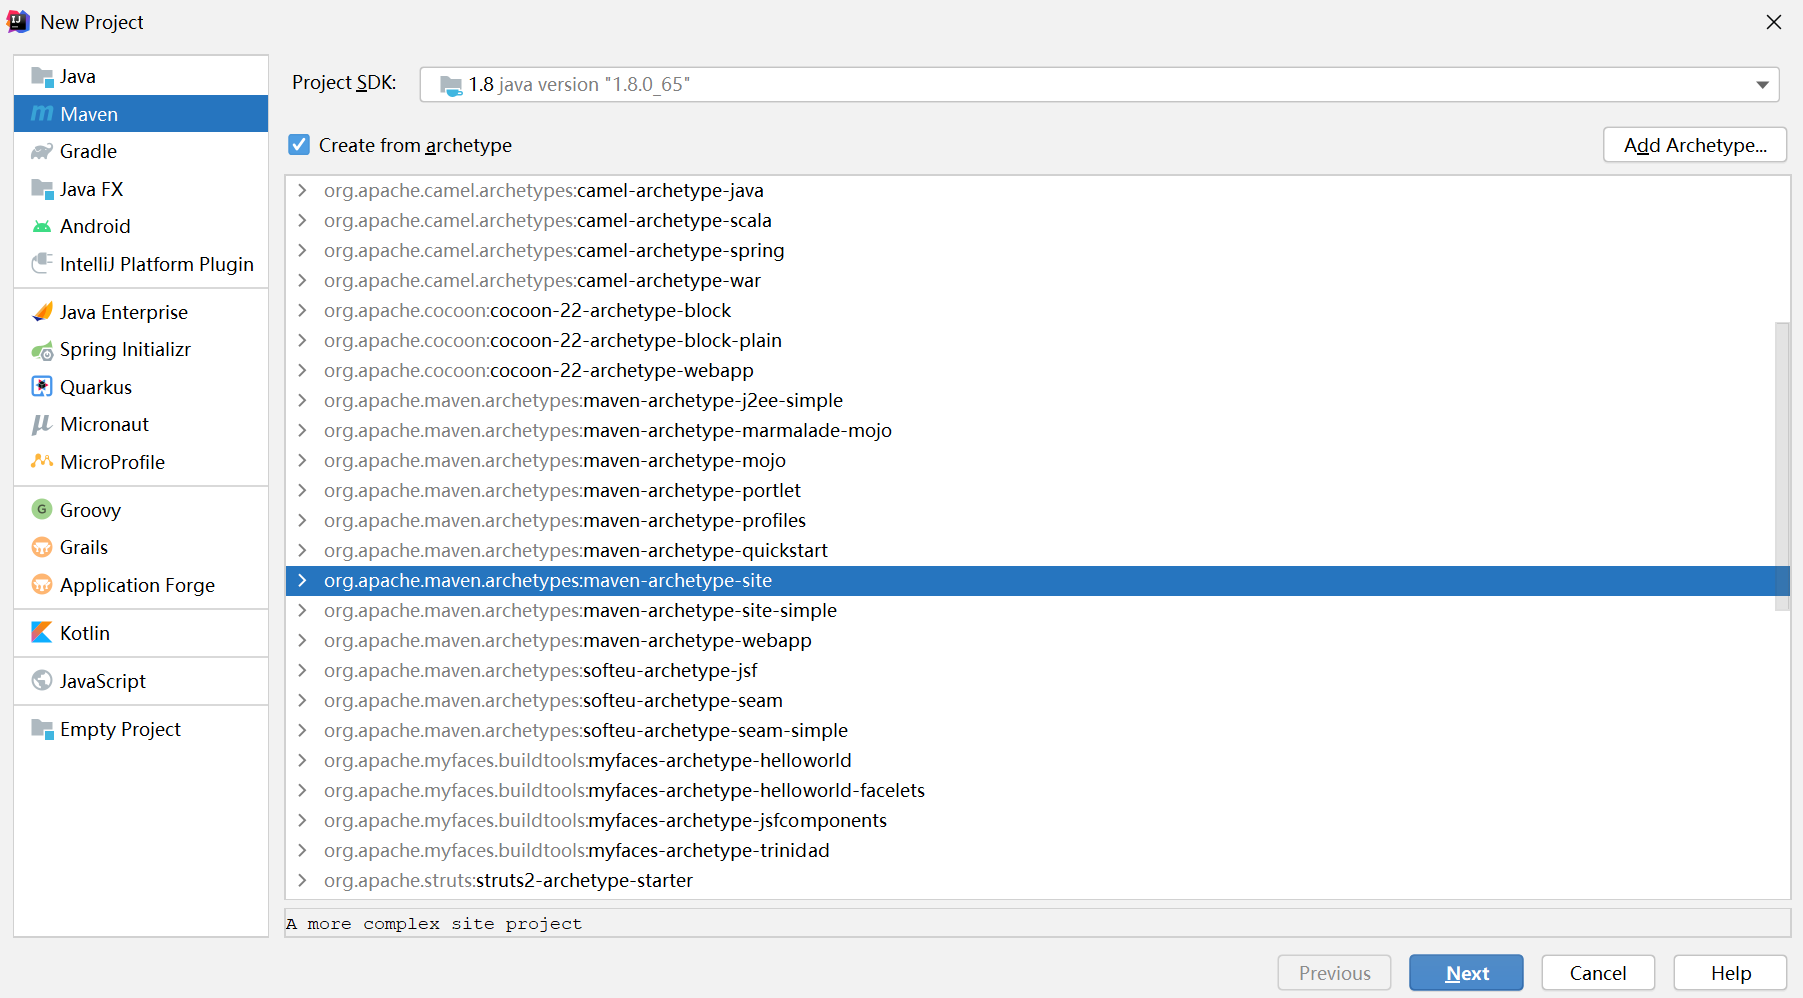Screen dimensions: 1803x998
Task: Click the Next button
Action: pos(1466,973)
